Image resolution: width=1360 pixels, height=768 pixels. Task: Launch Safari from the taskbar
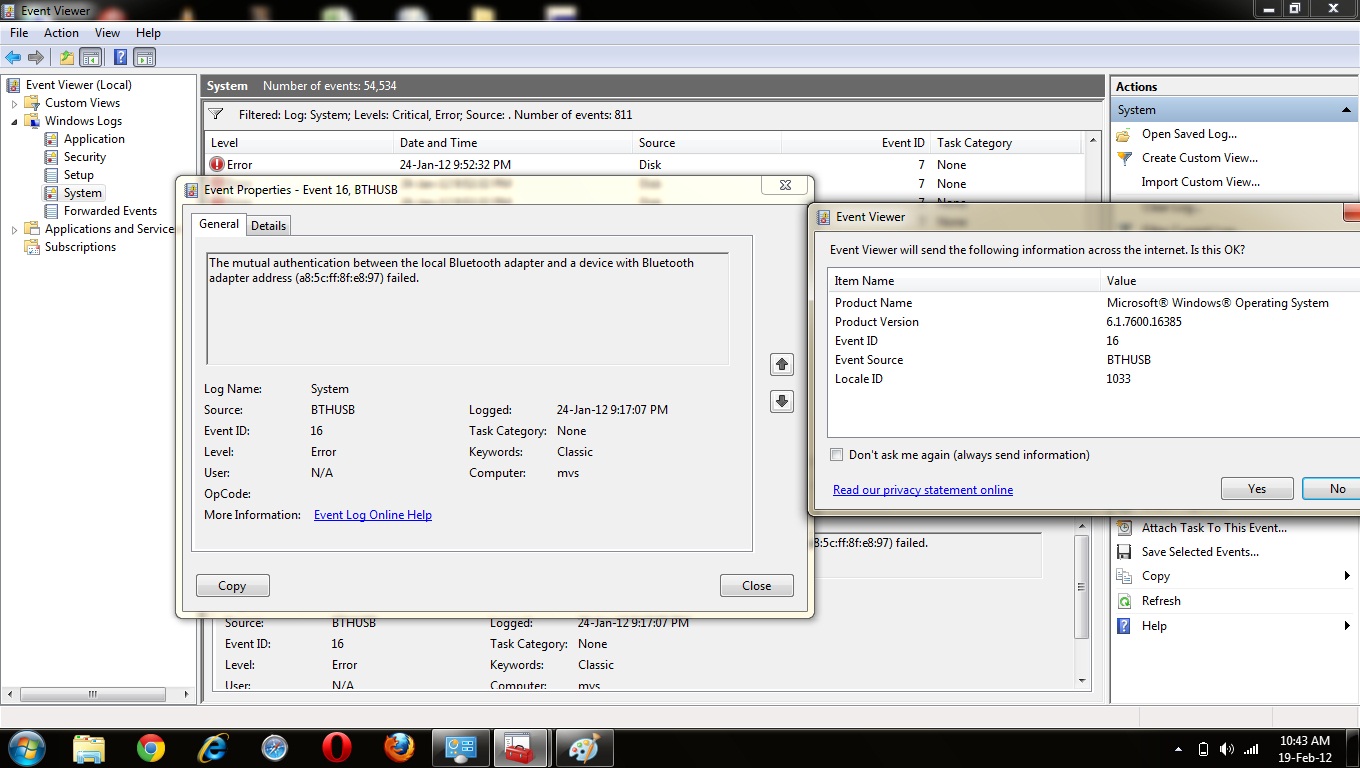click(275, 748)
